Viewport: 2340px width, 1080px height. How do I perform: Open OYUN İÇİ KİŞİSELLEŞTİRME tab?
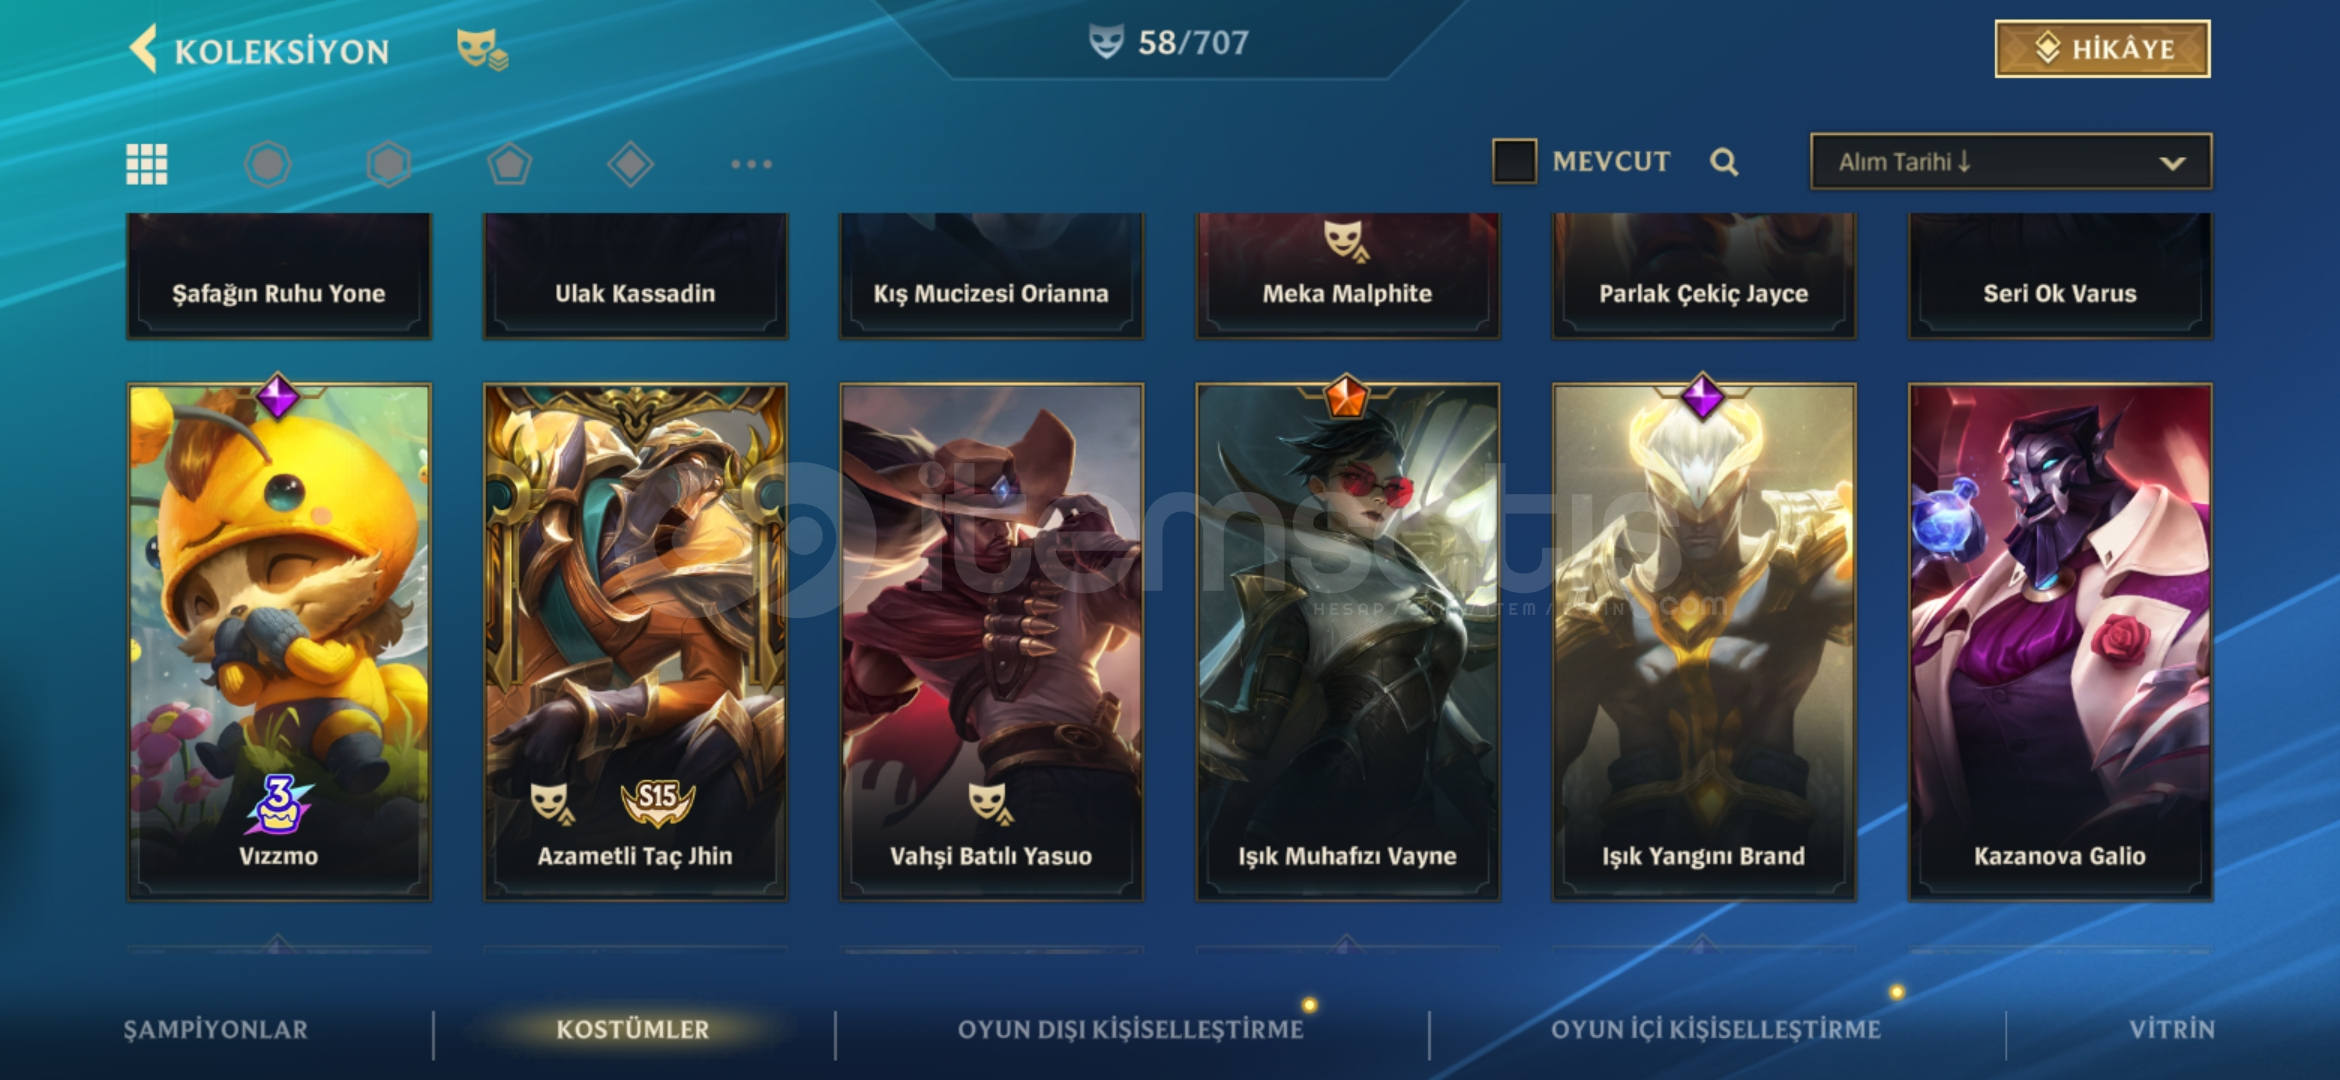point(1716,1030)
